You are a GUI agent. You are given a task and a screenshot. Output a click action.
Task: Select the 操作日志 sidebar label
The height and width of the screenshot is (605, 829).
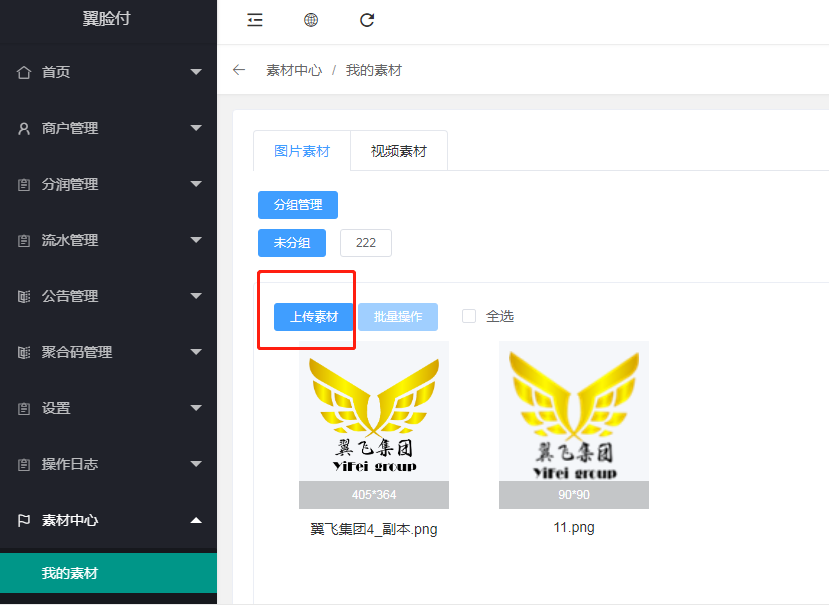(70, 464)
